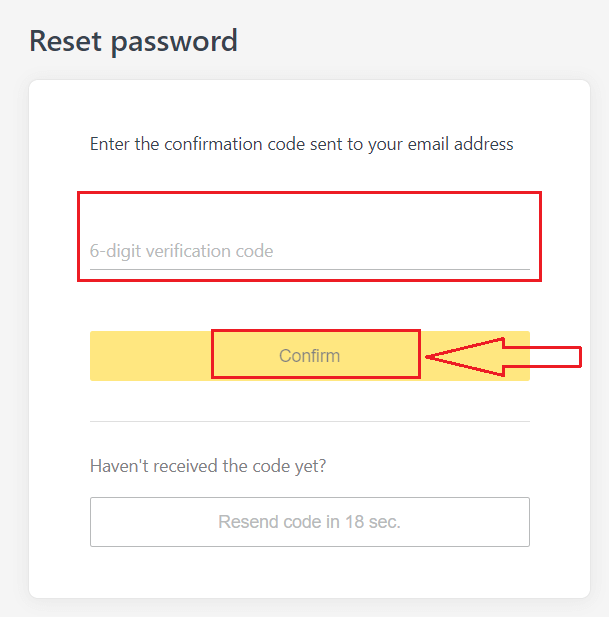Click the horizontal divider below Confirm

[x=309, y=421]
